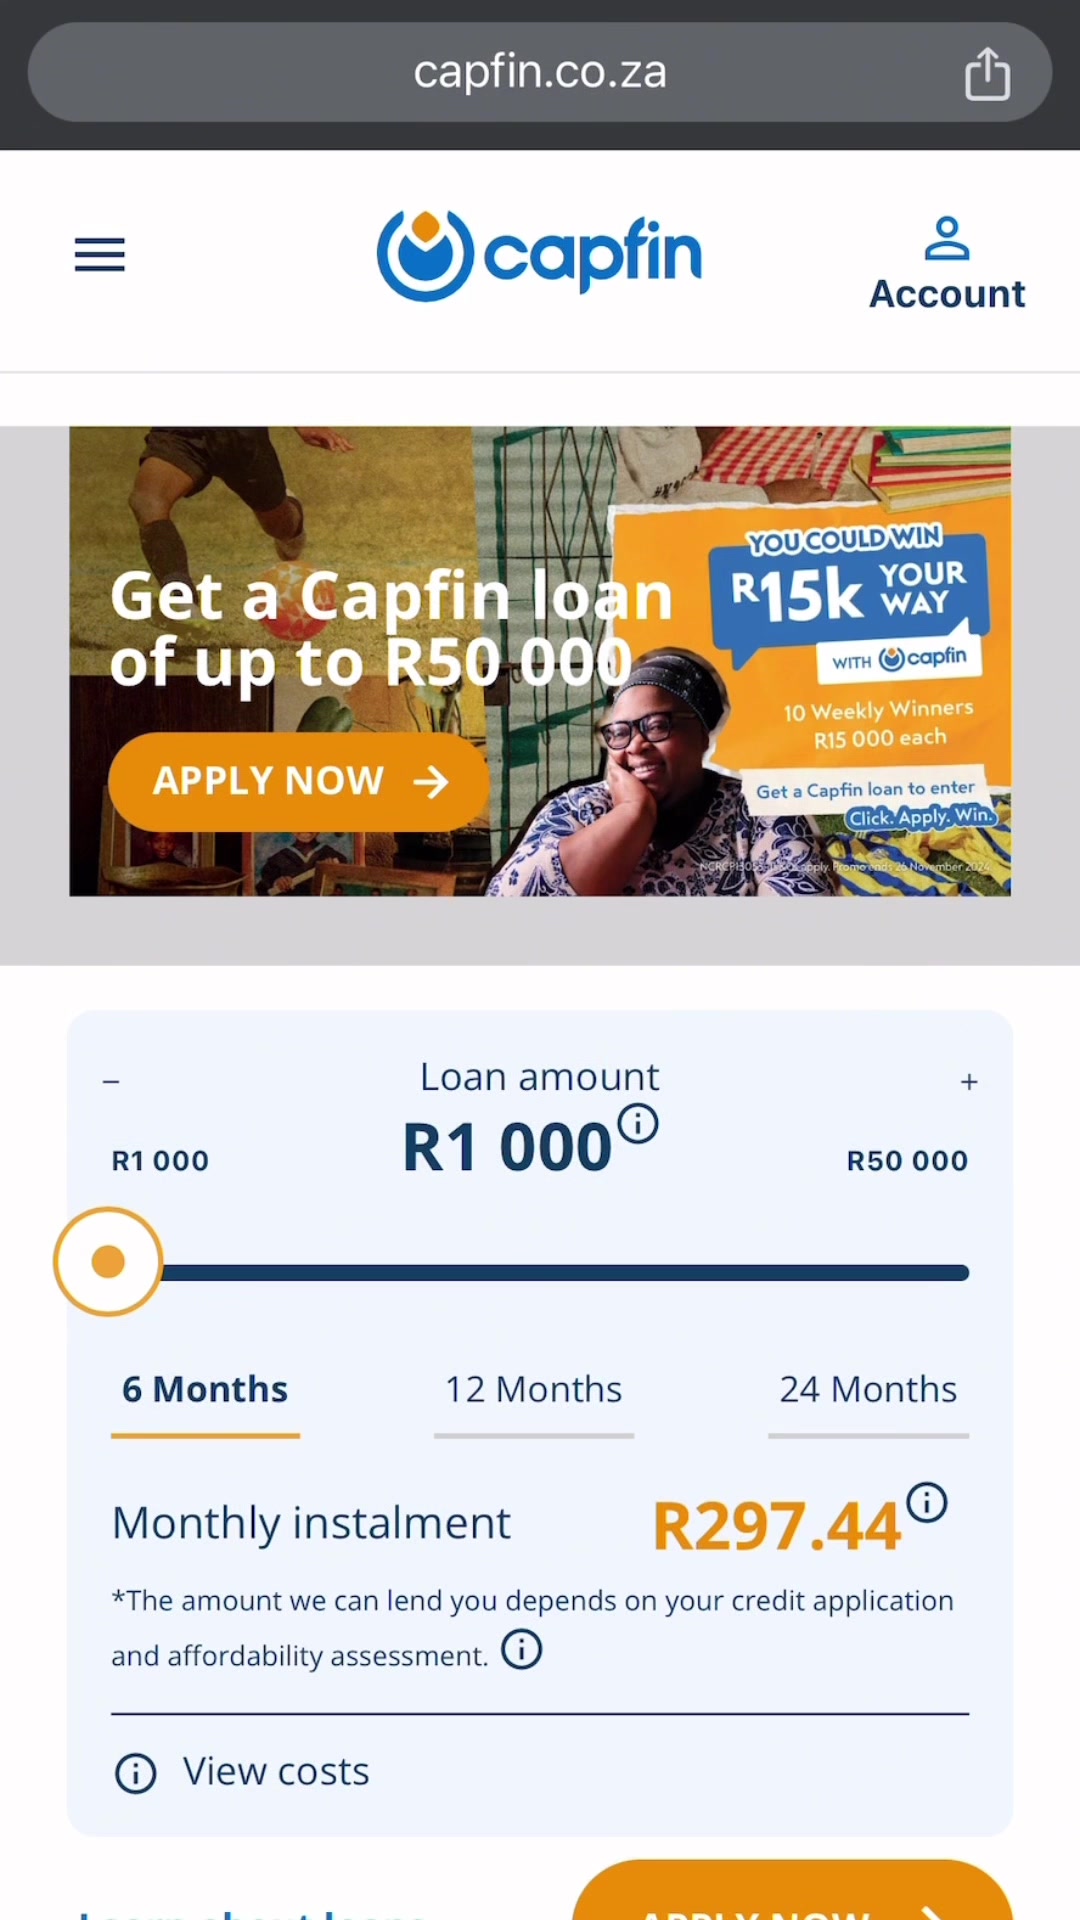Click the R15k Your Way promo graphic
1080x1920 pixels.
(x=850, y=600)
